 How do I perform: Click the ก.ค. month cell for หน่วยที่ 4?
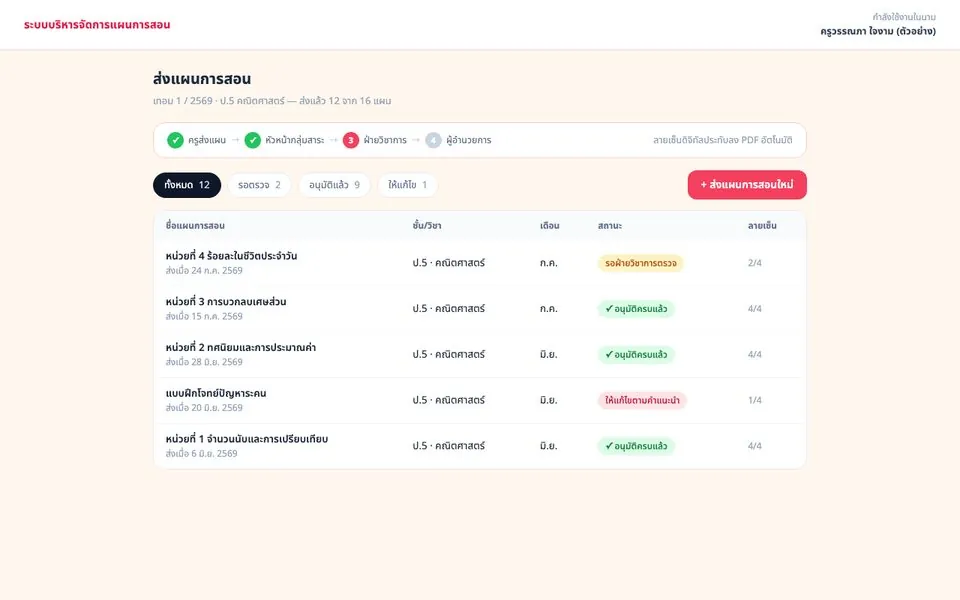click(x=549, y=263)
